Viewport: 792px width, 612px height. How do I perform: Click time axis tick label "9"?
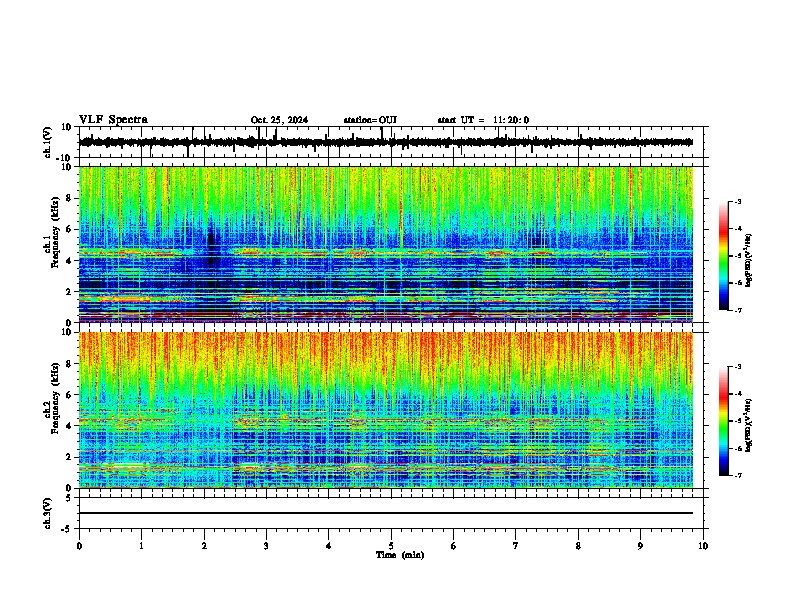point(640,546)
